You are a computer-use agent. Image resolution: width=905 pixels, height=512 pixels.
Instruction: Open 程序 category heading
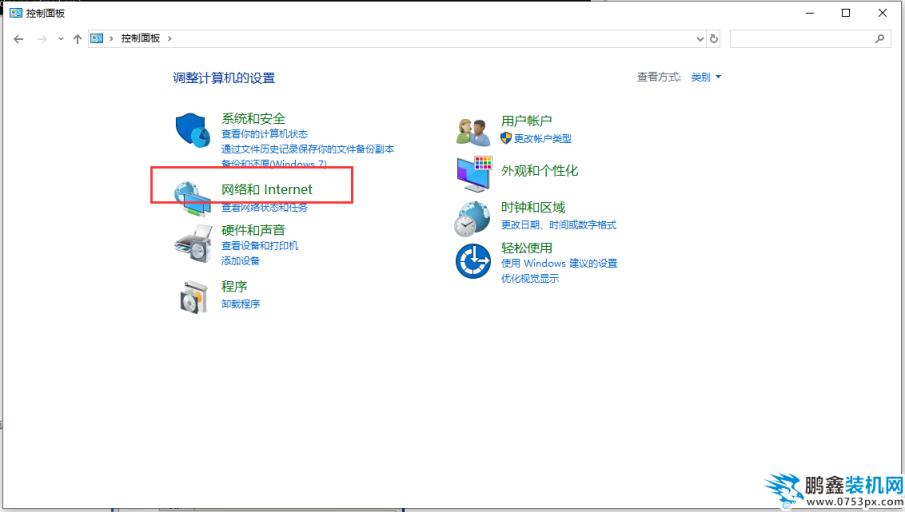pyautogui.click(x=234, y=286)
